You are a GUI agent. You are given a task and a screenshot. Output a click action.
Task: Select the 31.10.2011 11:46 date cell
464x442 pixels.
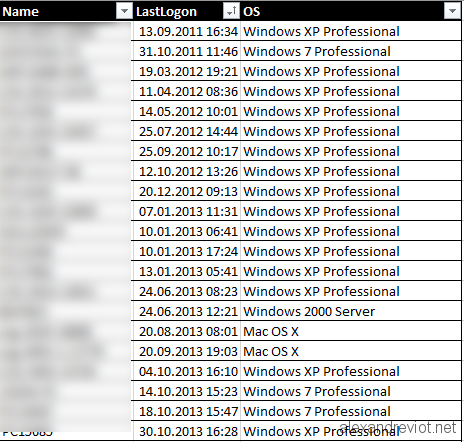pyautogui.click(x=187, y=51)
